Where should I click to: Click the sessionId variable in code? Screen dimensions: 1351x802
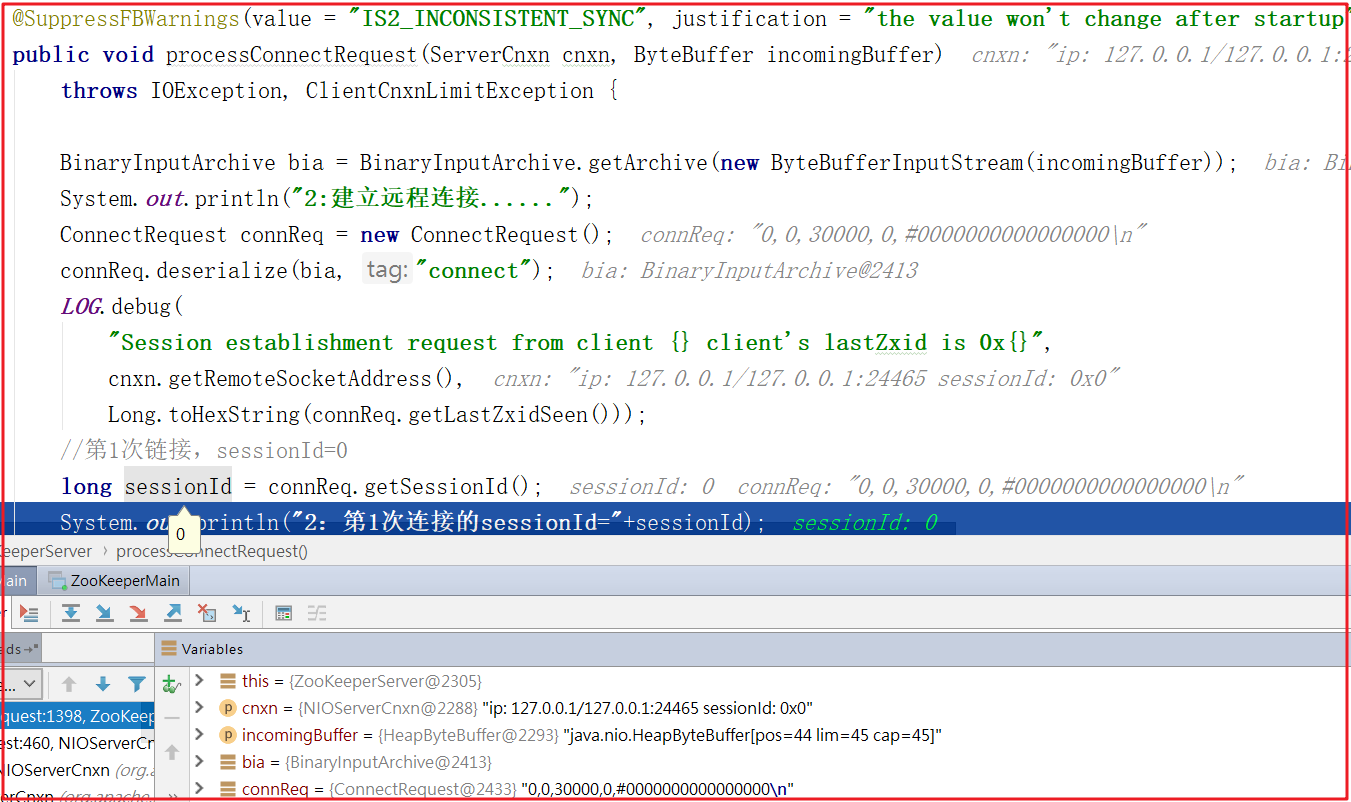tap(178, 487)
